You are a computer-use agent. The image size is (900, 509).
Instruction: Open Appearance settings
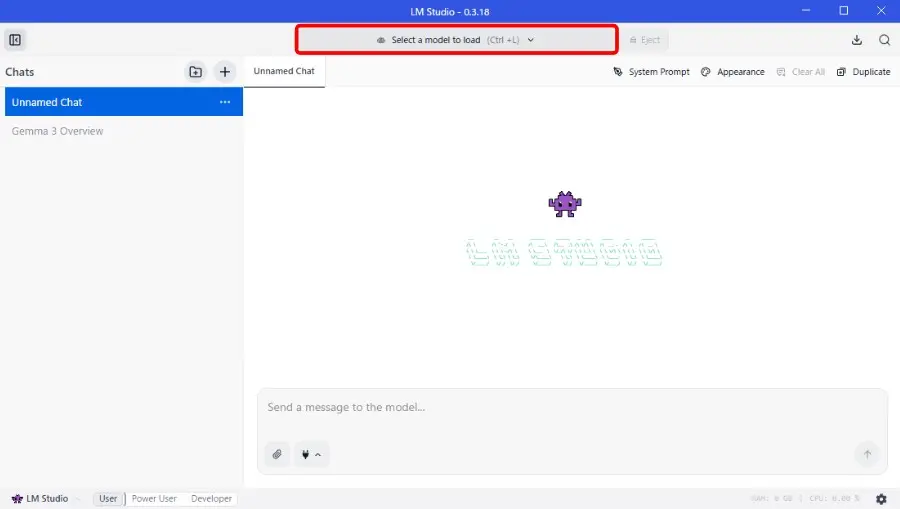click(x=733, y=72)
